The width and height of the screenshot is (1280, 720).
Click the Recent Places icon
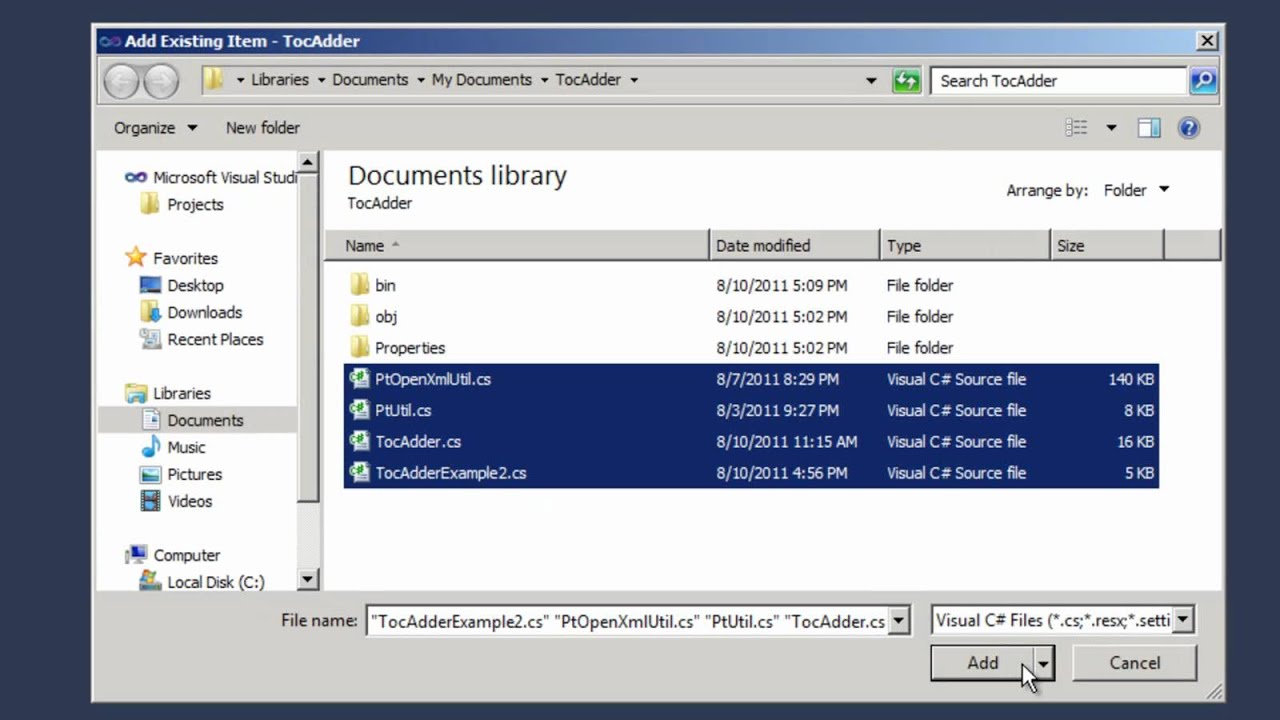(150, 339)
